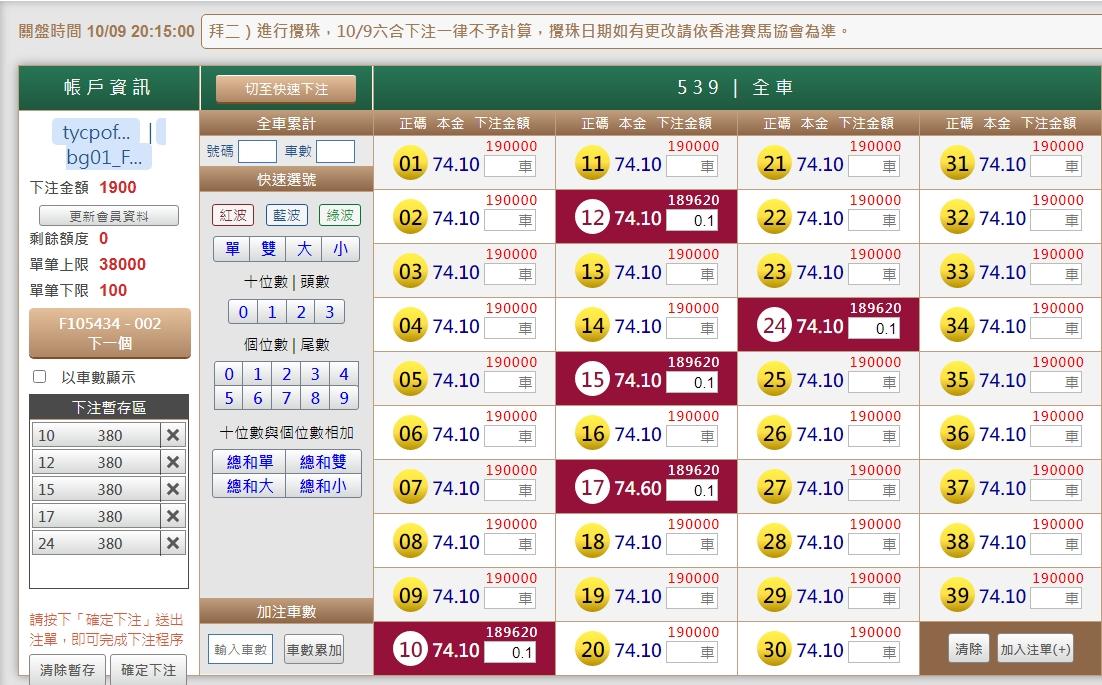Confirm the wager with 確定下注
Viewport: 1102px width, 685px height.
148,670
